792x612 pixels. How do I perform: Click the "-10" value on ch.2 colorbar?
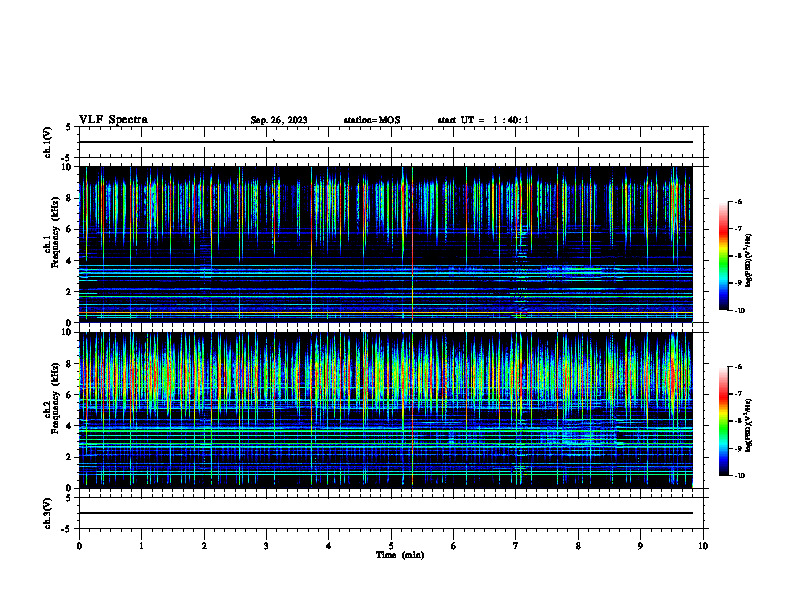click(x=739, y=476)
